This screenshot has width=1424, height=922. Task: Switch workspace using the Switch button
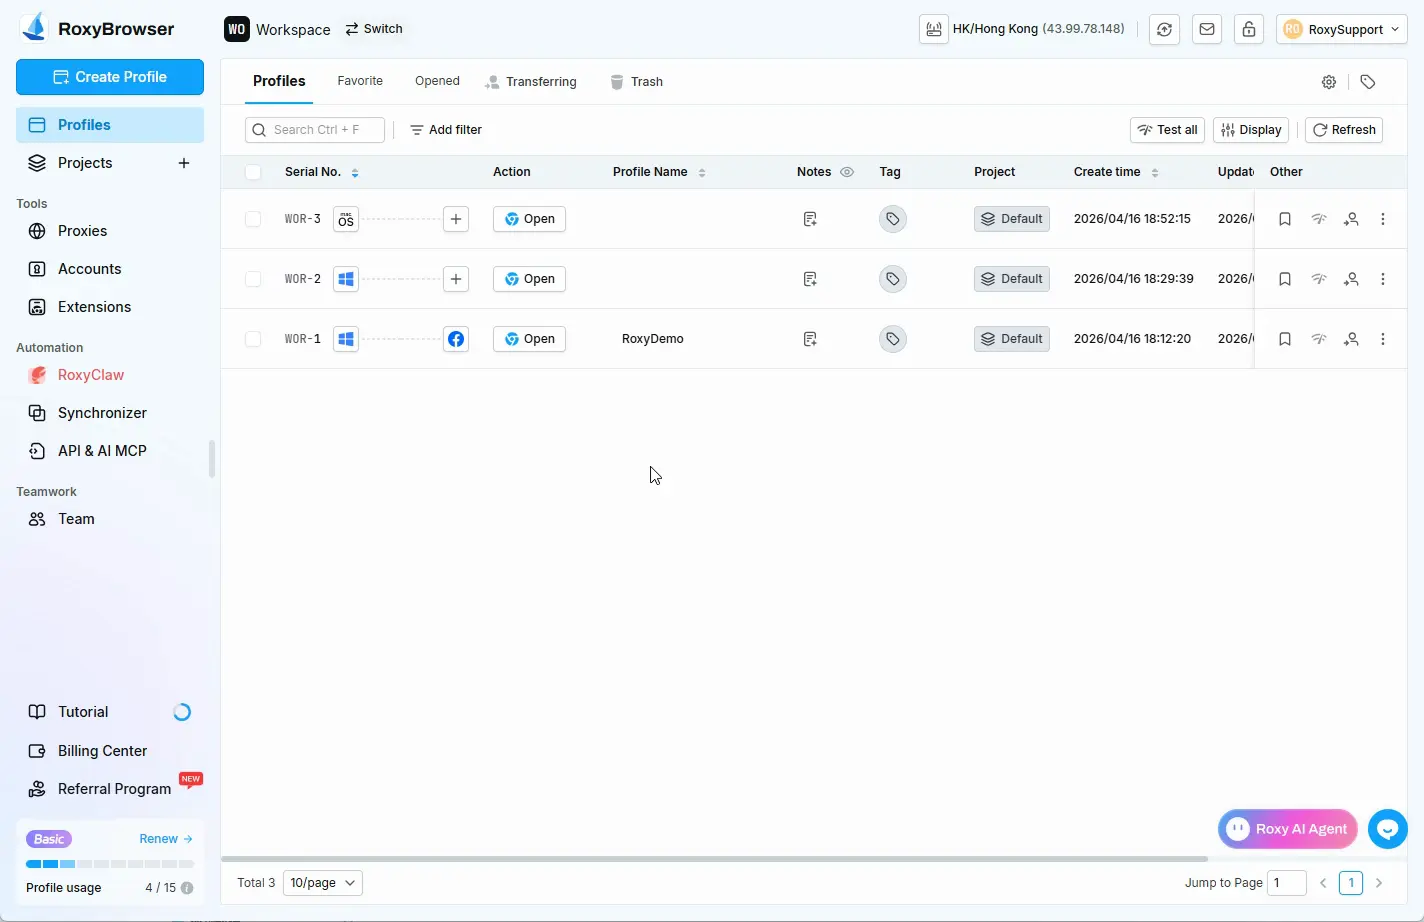pyautogui.click(x=374, y=29)
